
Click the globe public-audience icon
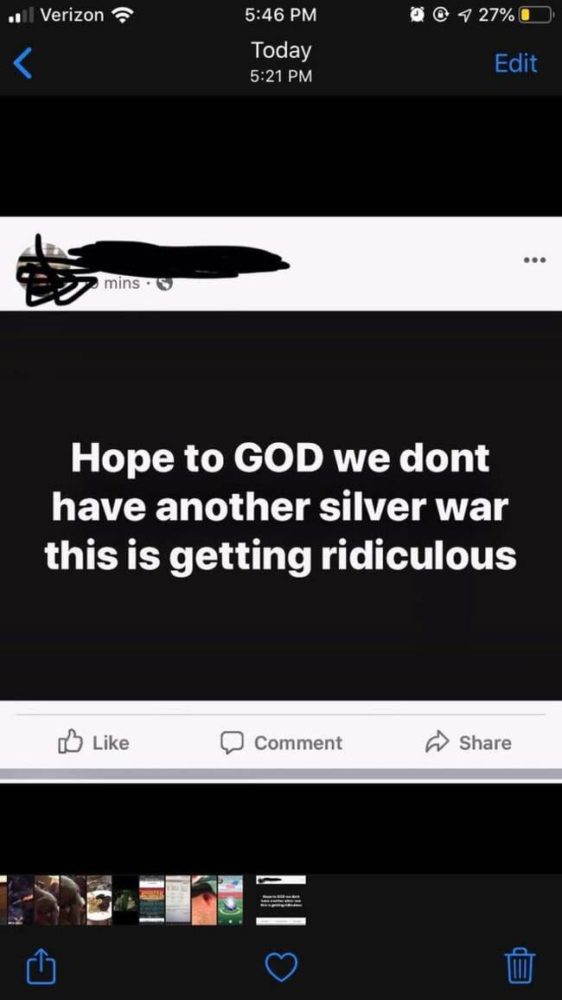pyautogui.click(x=165, y=284)
